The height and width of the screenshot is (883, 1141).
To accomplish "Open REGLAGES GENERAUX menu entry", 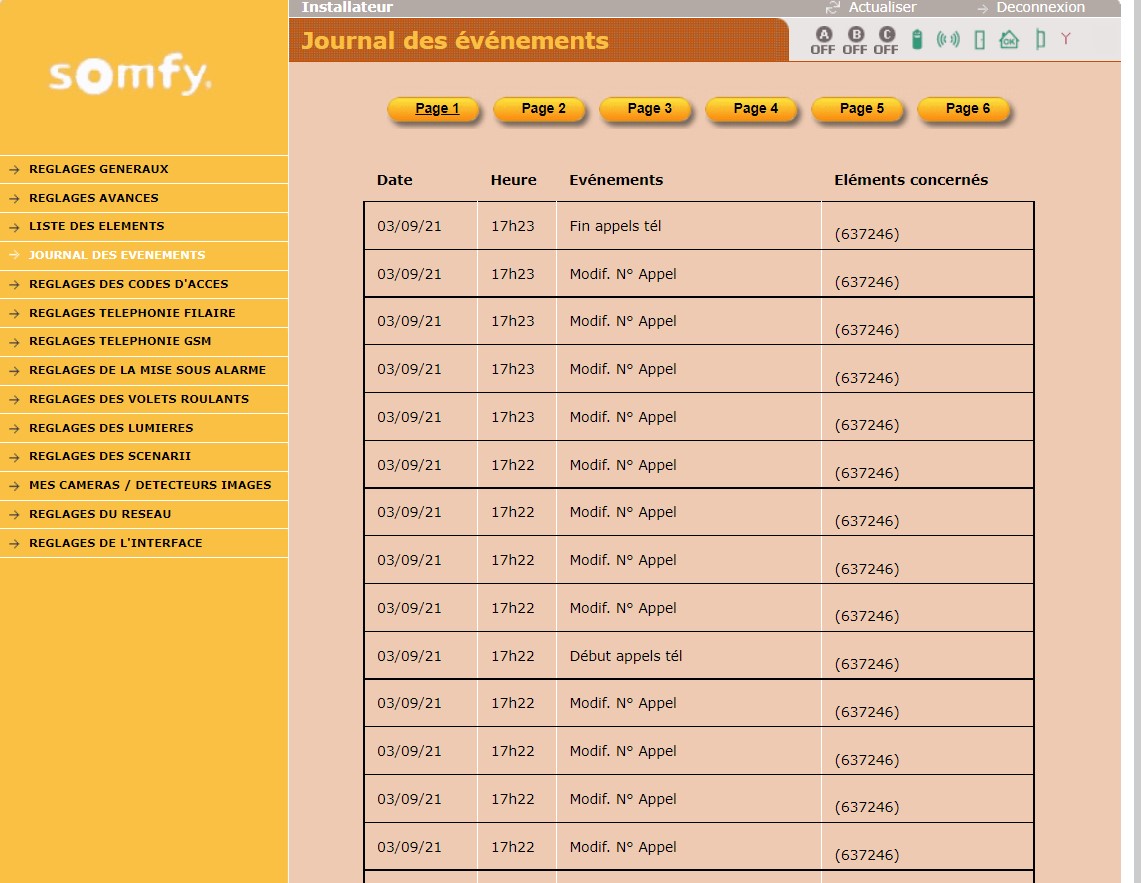I will pos(99,169).
